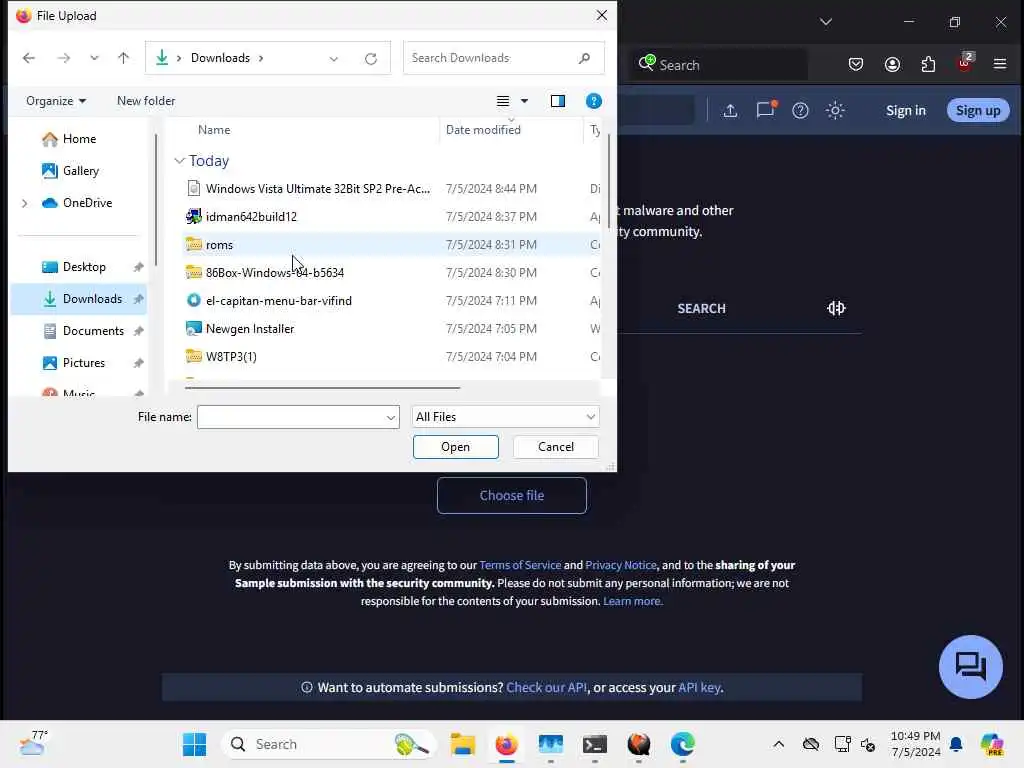Open the Firefox application menu
Viewport: 1024px width, 768px height.
1000,64
